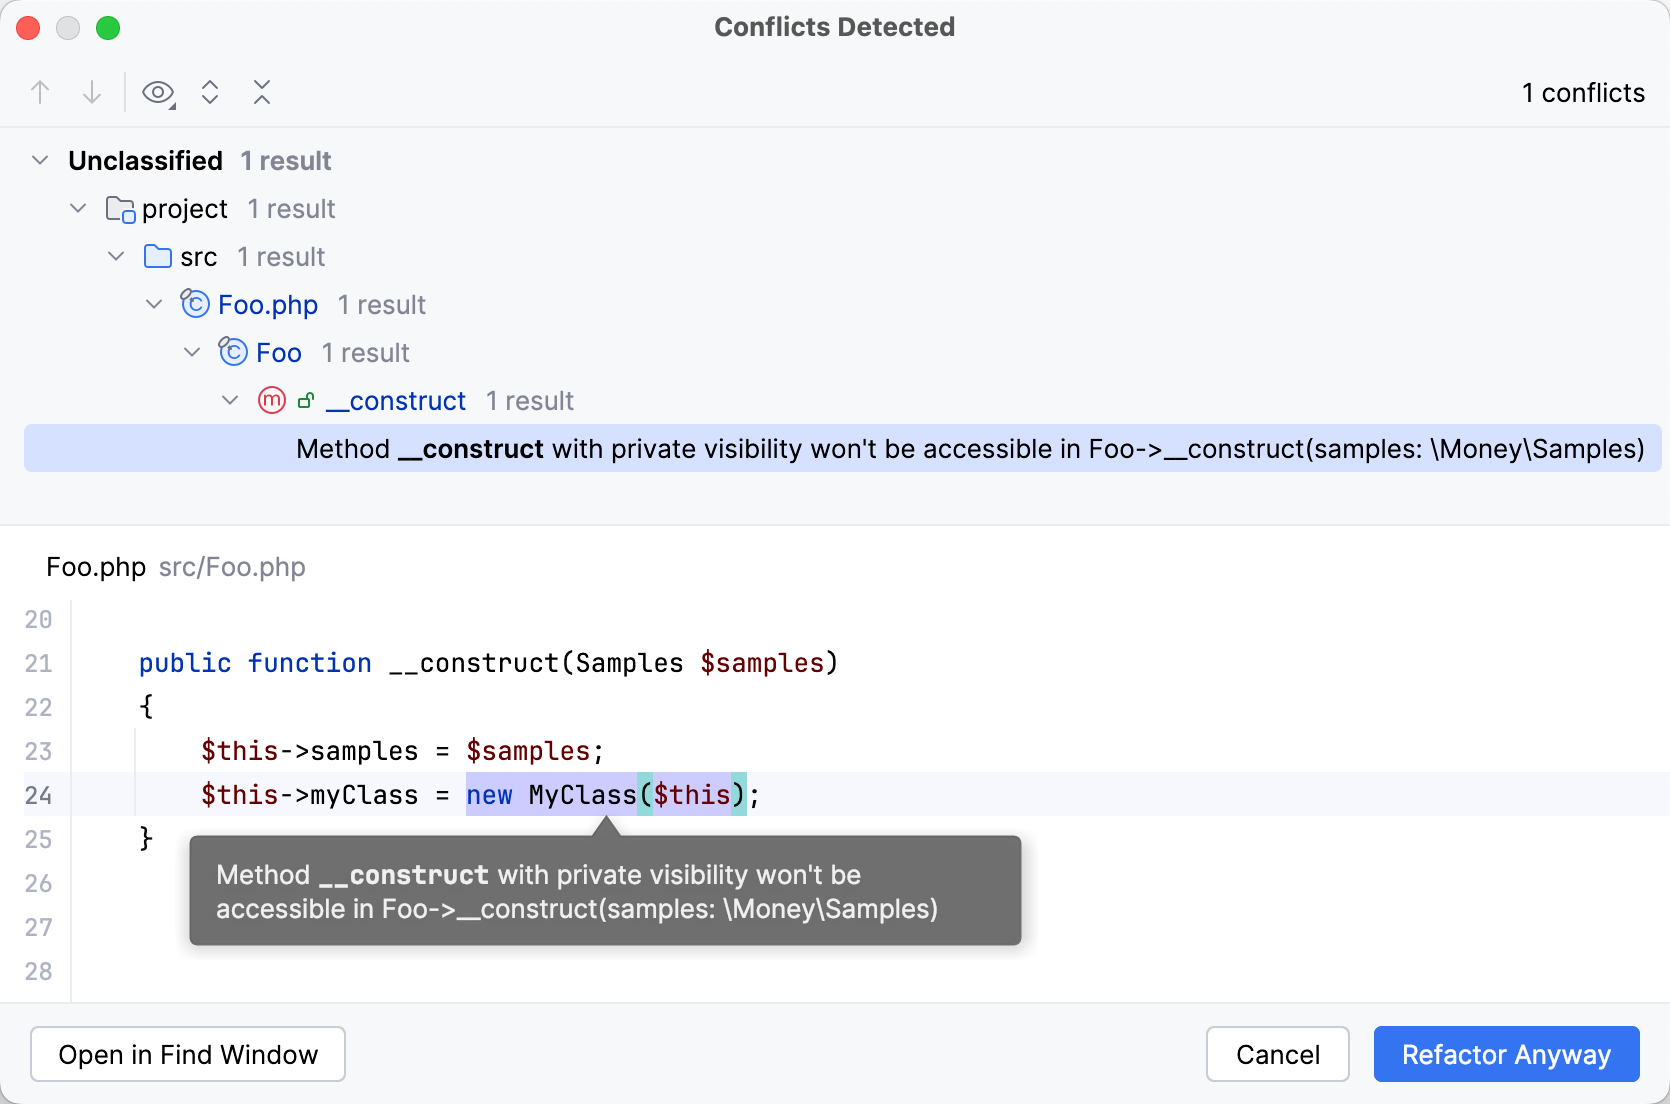1670x1104 pixels.
Task: Open results in Find Window
Action: pyautogui.click(x=187, y=1054)
